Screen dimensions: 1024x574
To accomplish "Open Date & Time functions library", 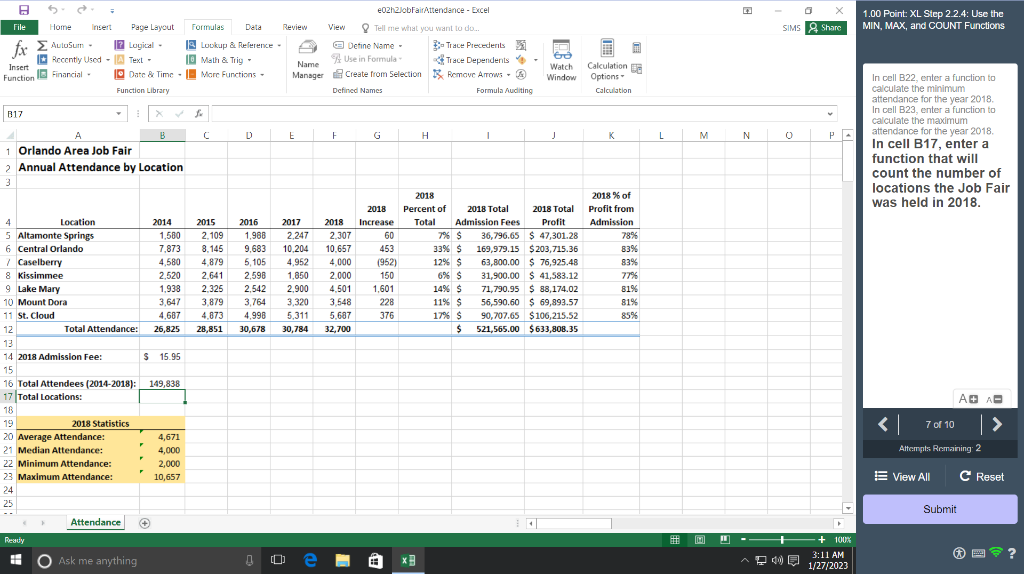I will (x=148, y=74).
